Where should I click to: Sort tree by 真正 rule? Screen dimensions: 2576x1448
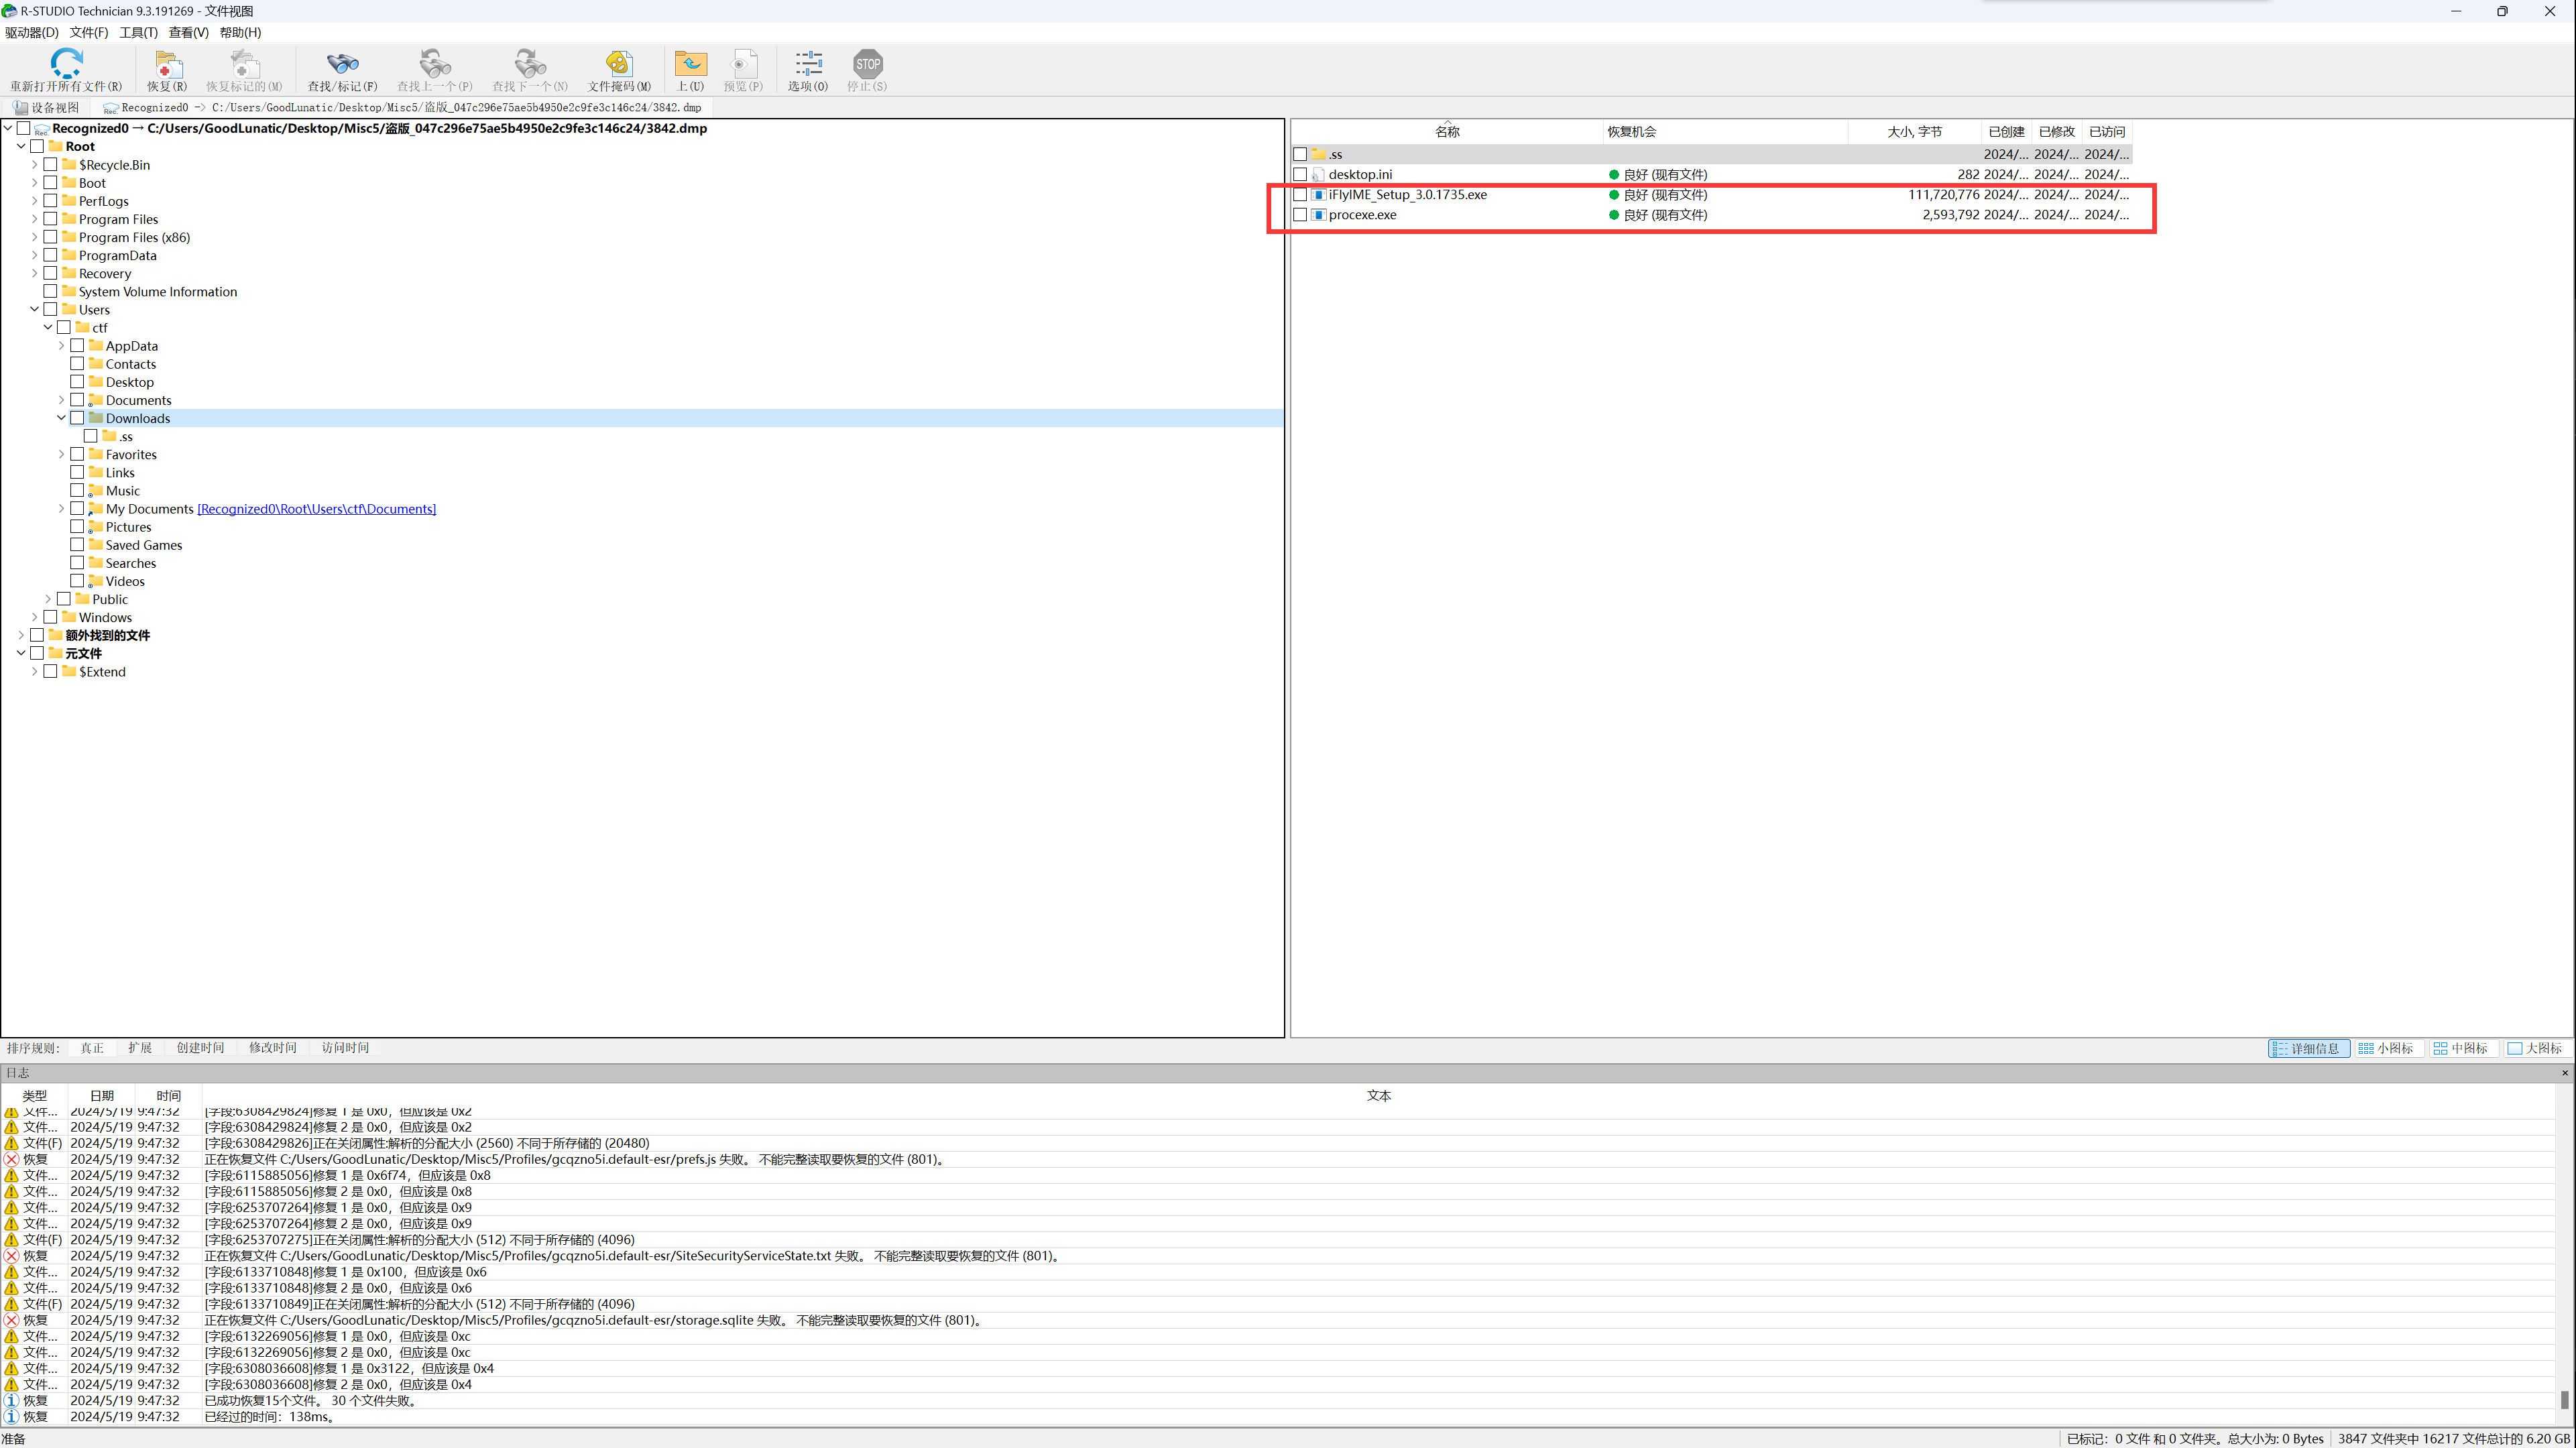92,1048
